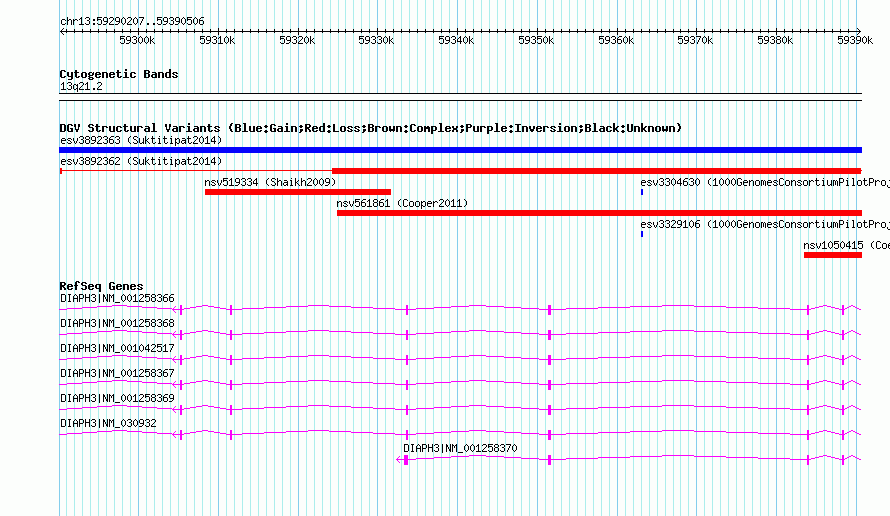This screenshot has height=516, width=890.
Task: Select the DIAPH3|NM_001258367 transcript label
Action: click(x=117, y=374)
